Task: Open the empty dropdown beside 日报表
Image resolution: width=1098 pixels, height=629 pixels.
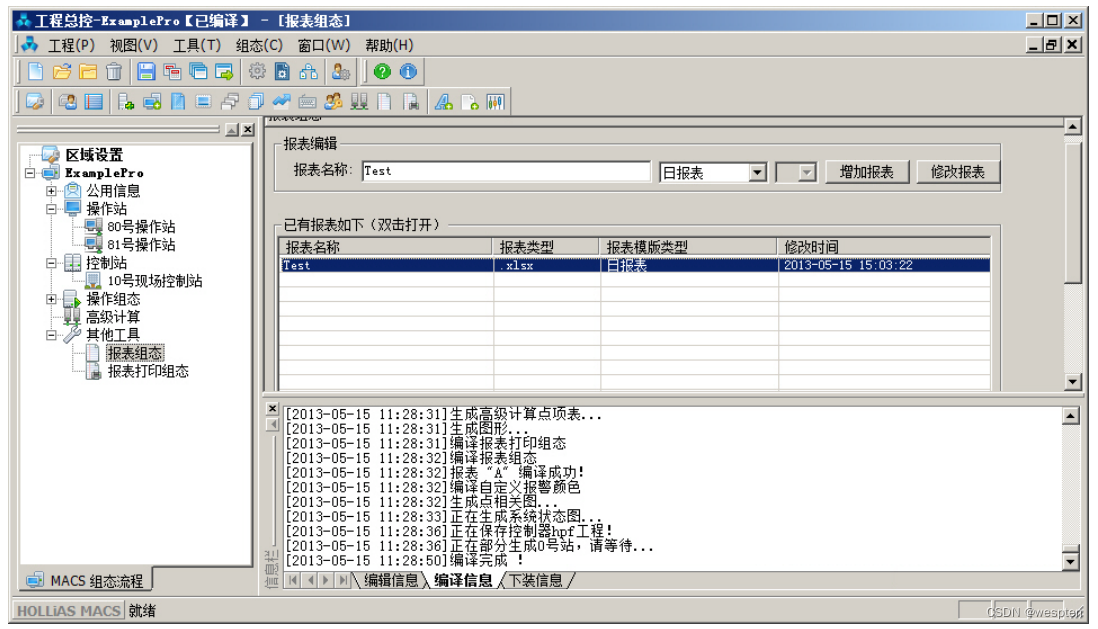Action: point(807,172)
